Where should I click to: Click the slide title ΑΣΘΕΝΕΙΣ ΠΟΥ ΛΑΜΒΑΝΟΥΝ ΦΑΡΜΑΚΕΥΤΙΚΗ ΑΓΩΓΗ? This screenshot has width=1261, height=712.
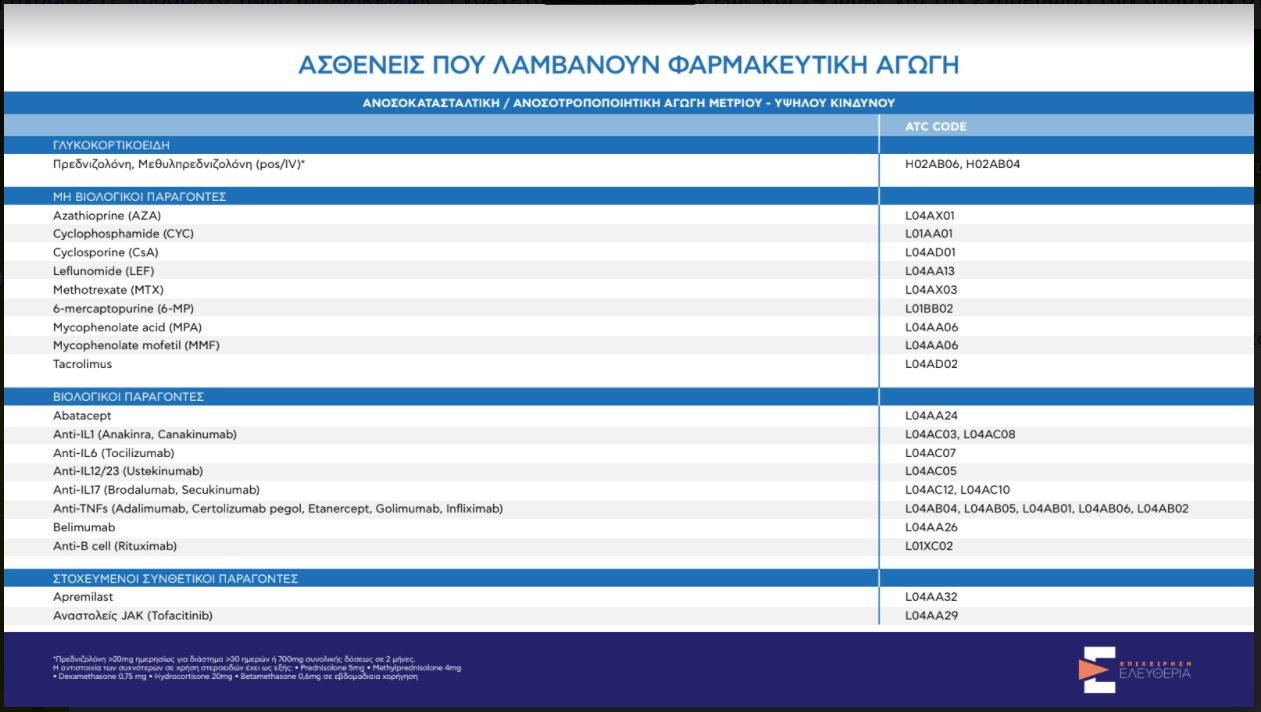coord(628,65)
